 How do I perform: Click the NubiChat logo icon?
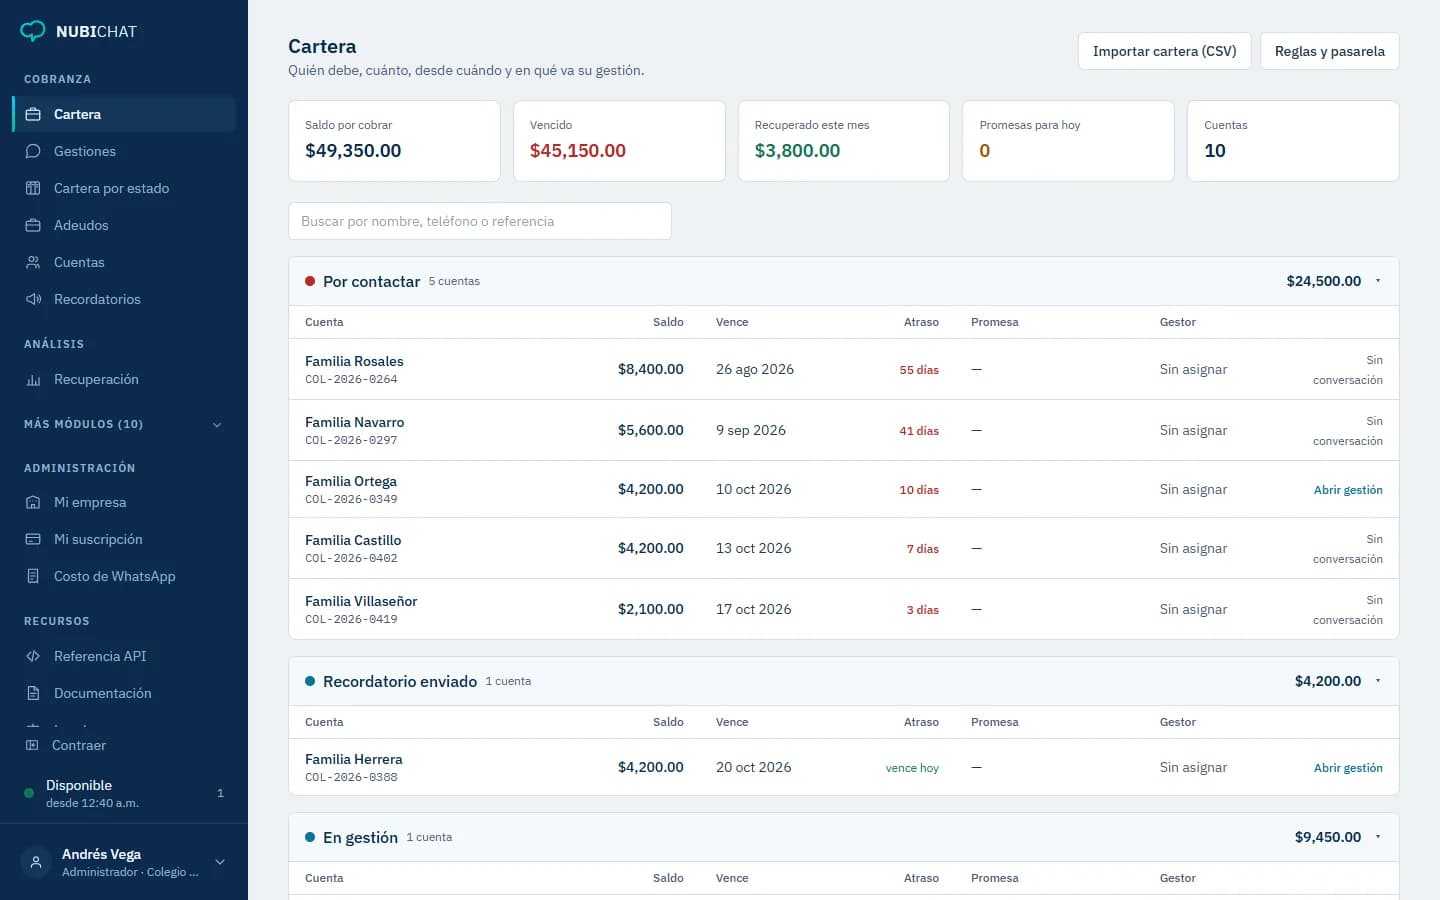pyautogui.click(x=33, y=31)
